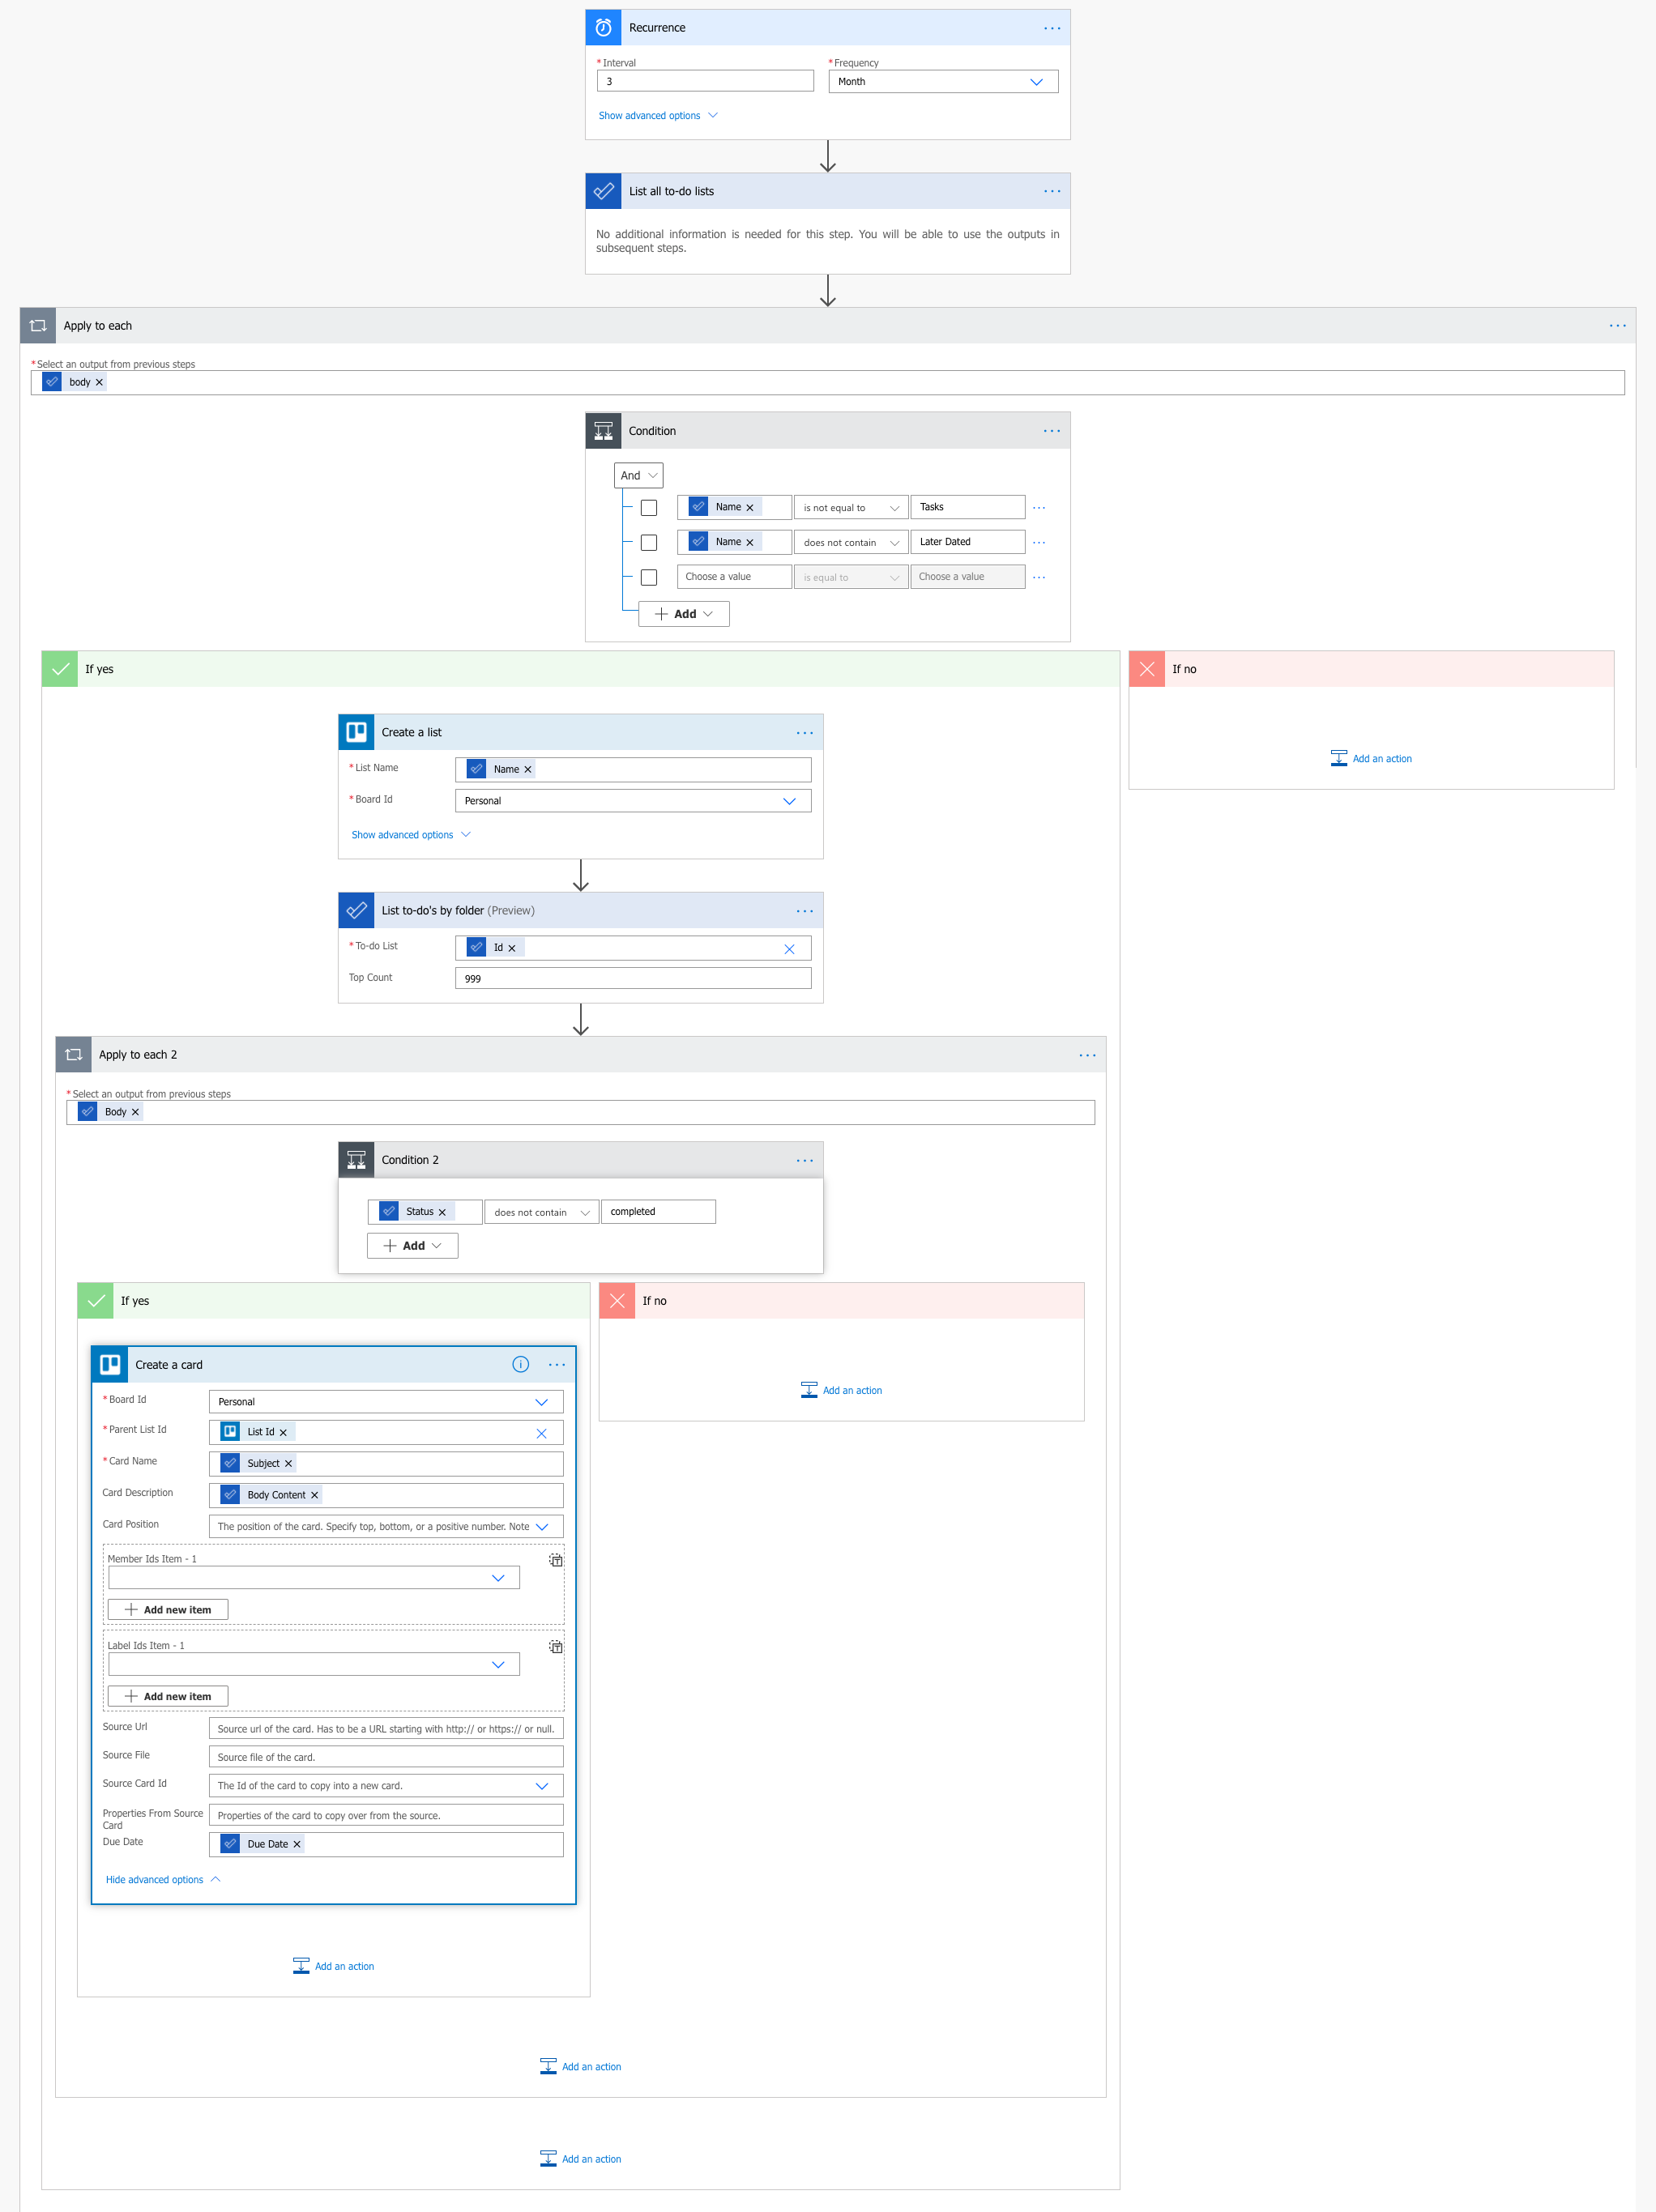Click the Top Count field showing 999
Screen dimensions: 1656x2212
click(632, 978)
